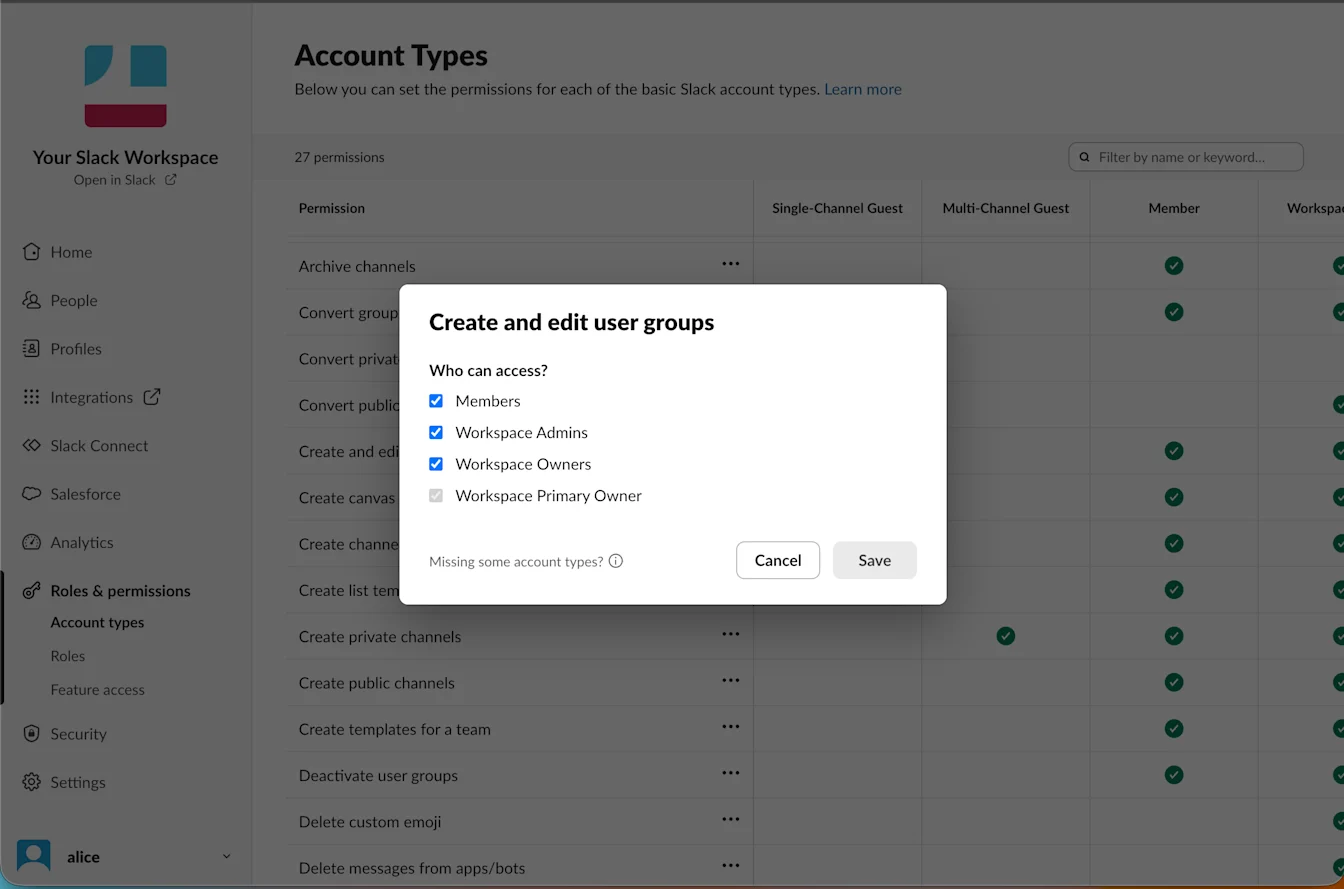Click the Security shield icon
The width and height of the screenshot is (1344, 889).
[32, 734]
